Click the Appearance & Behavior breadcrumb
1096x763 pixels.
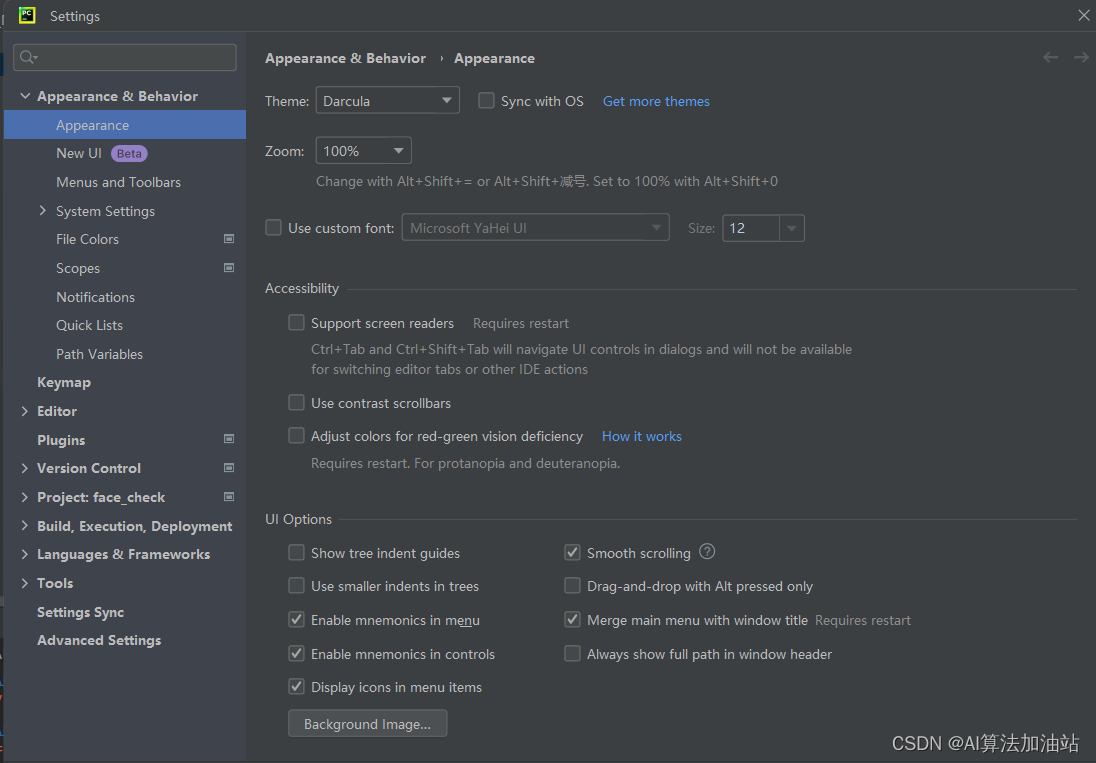(x=345, y=59)
